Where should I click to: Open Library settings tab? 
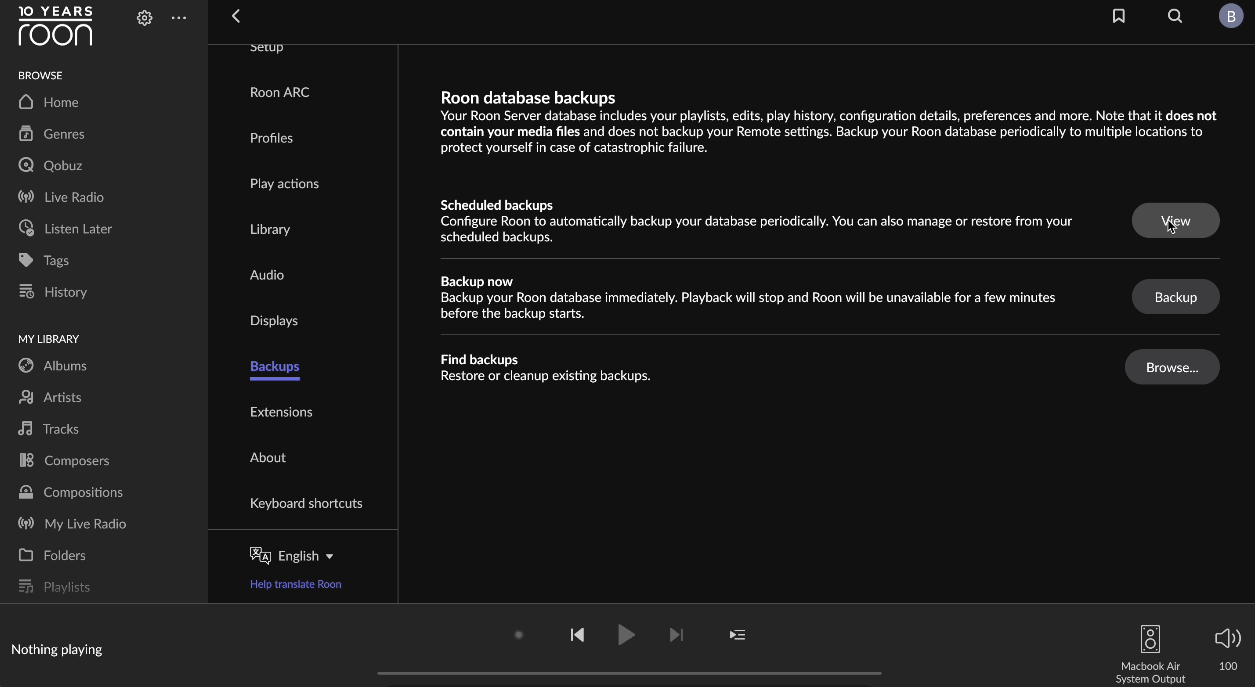click(270, 229)
